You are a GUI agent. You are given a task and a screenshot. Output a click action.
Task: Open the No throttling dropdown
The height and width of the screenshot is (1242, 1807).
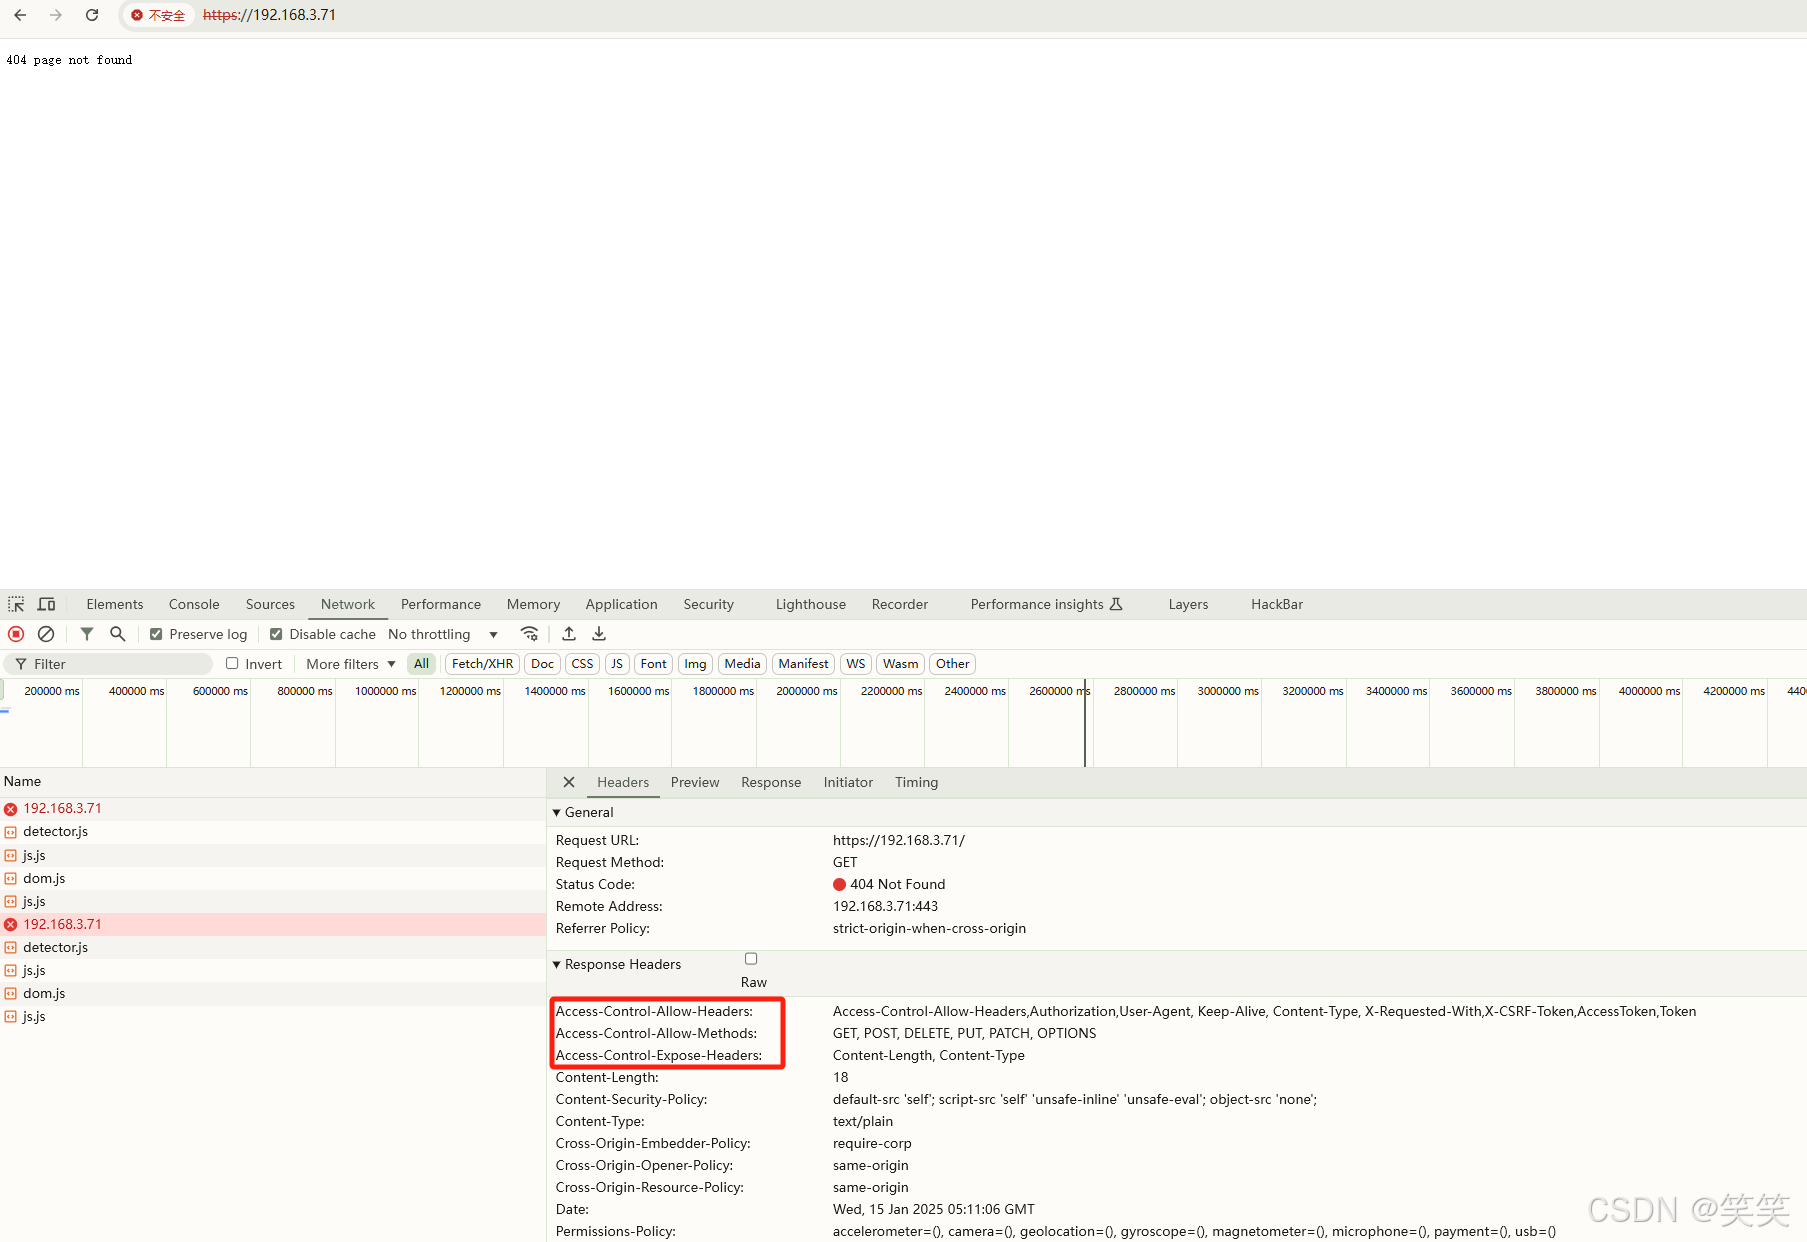443,634
